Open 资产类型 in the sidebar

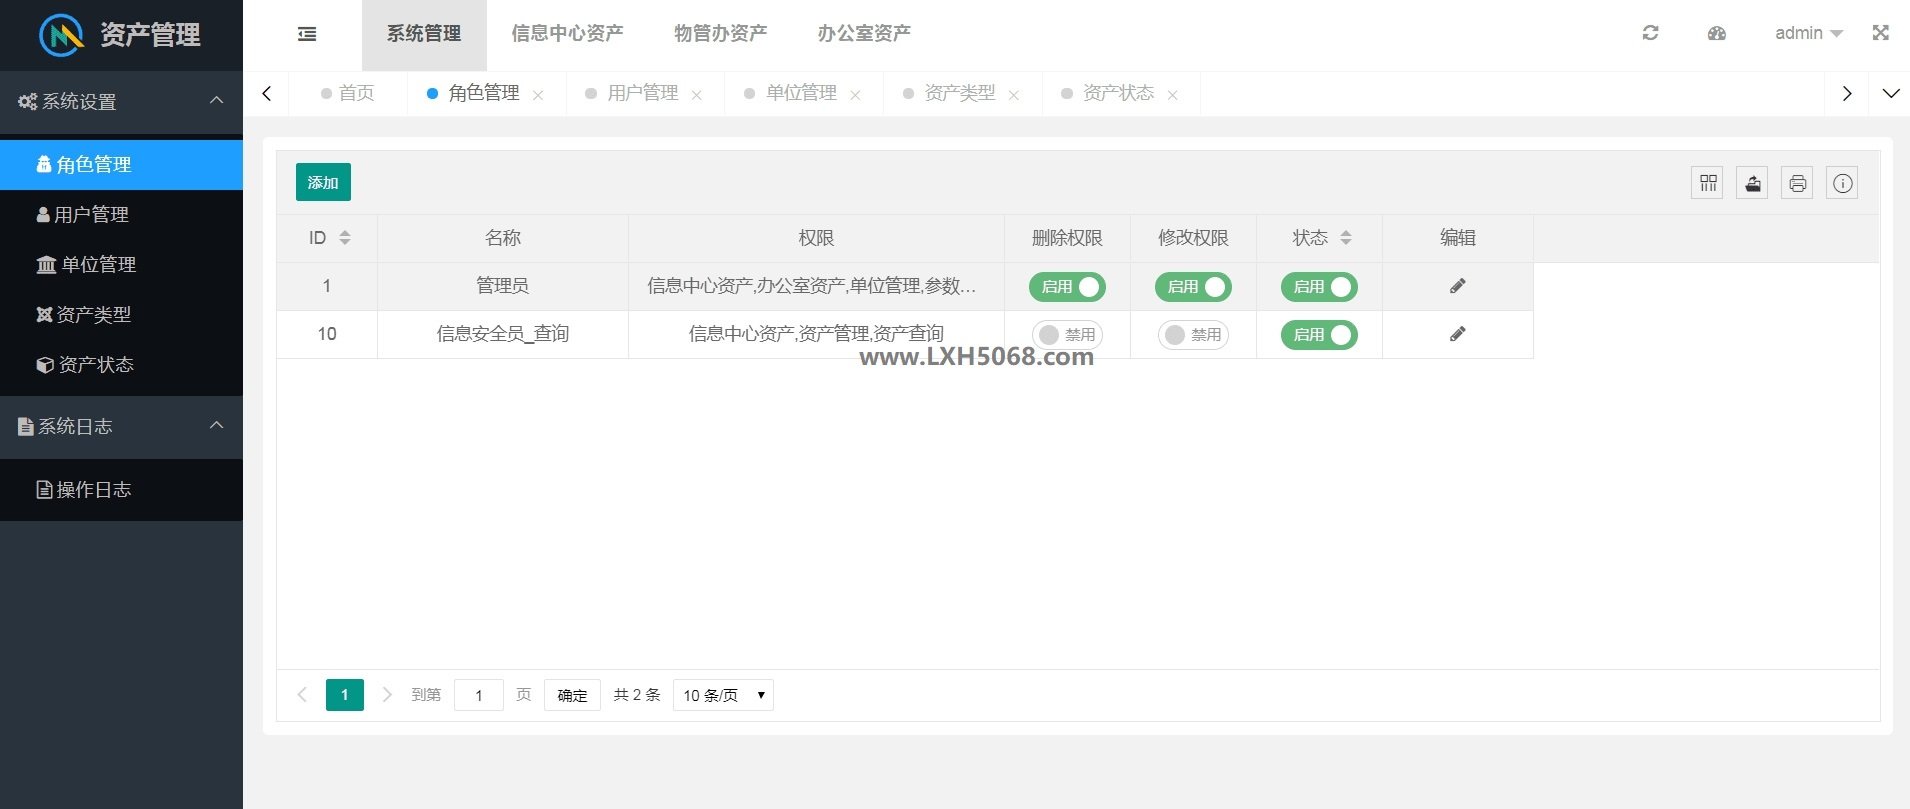coord(121,314)
